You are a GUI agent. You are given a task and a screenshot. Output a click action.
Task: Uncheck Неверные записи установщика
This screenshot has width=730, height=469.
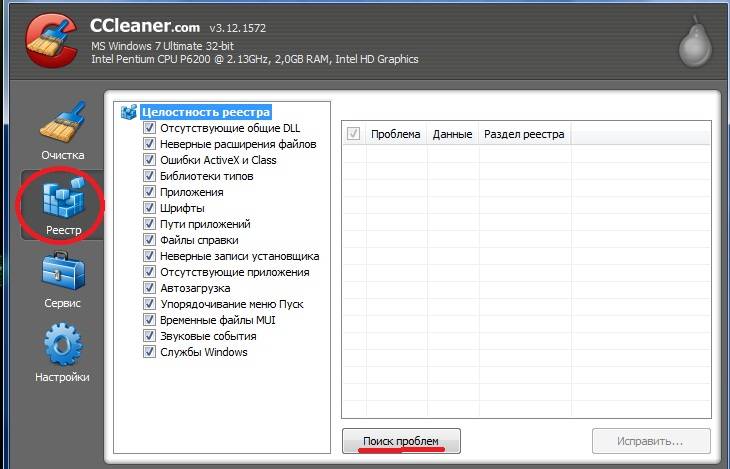click(149, 255)
